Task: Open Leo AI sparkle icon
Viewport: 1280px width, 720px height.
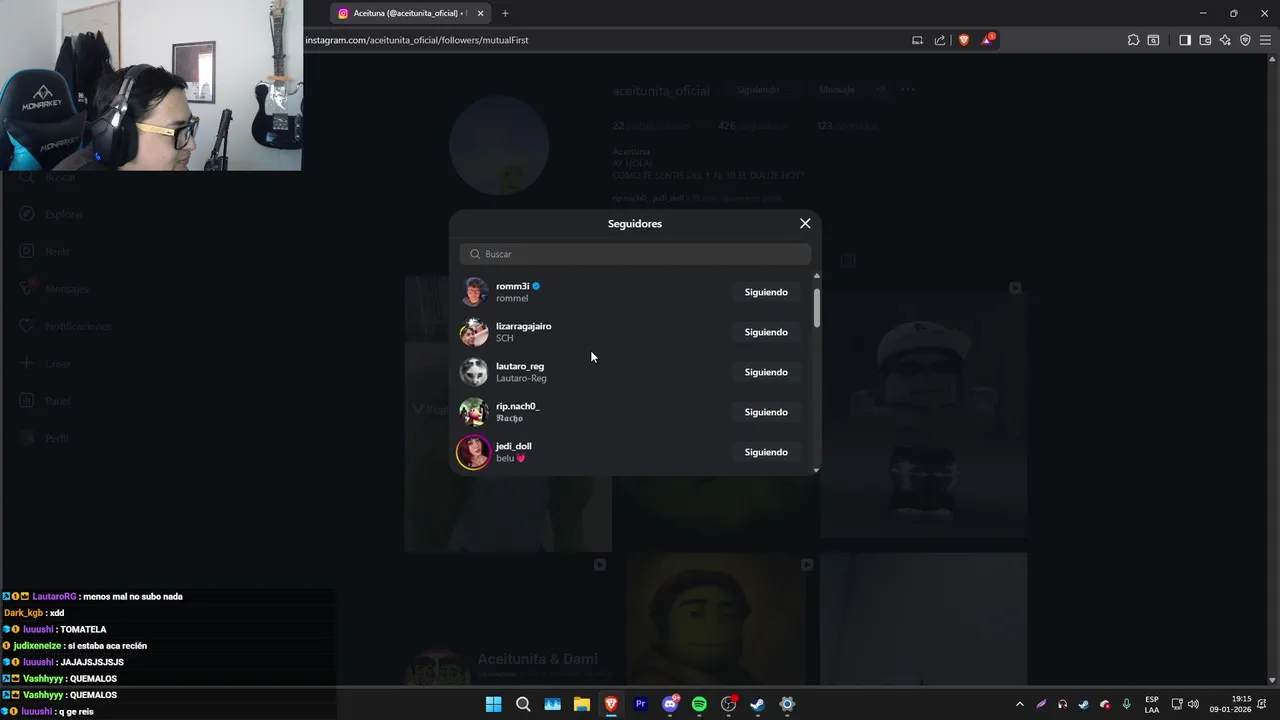Action: click(1225, 40)
